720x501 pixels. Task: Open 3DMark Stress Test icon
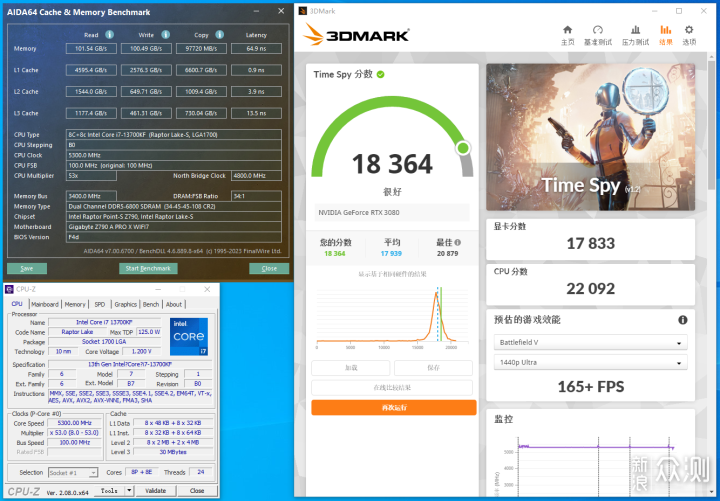pos(636,30)
